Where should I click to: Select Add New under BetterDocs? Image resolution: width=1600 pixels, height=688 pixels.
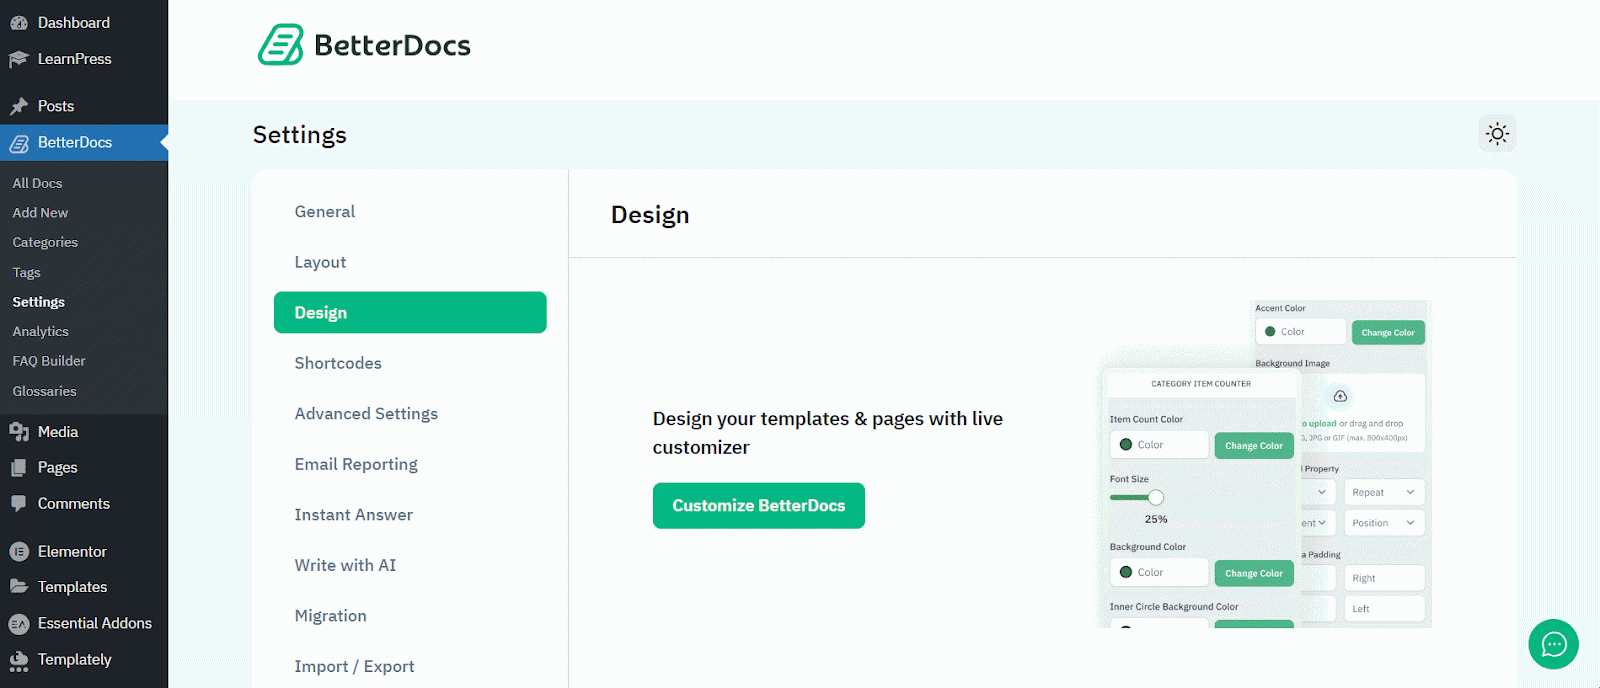tap(39, 212)
